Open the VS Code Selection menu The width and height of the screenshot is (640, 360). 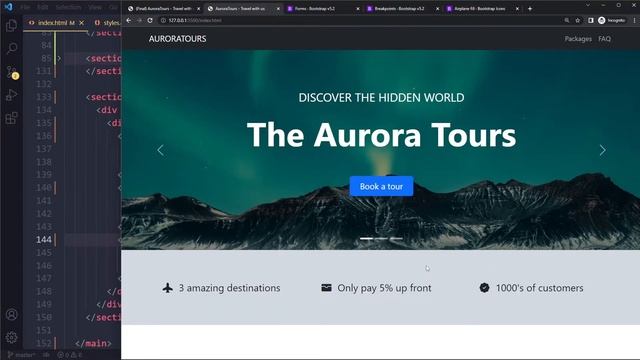coord(68,7)
